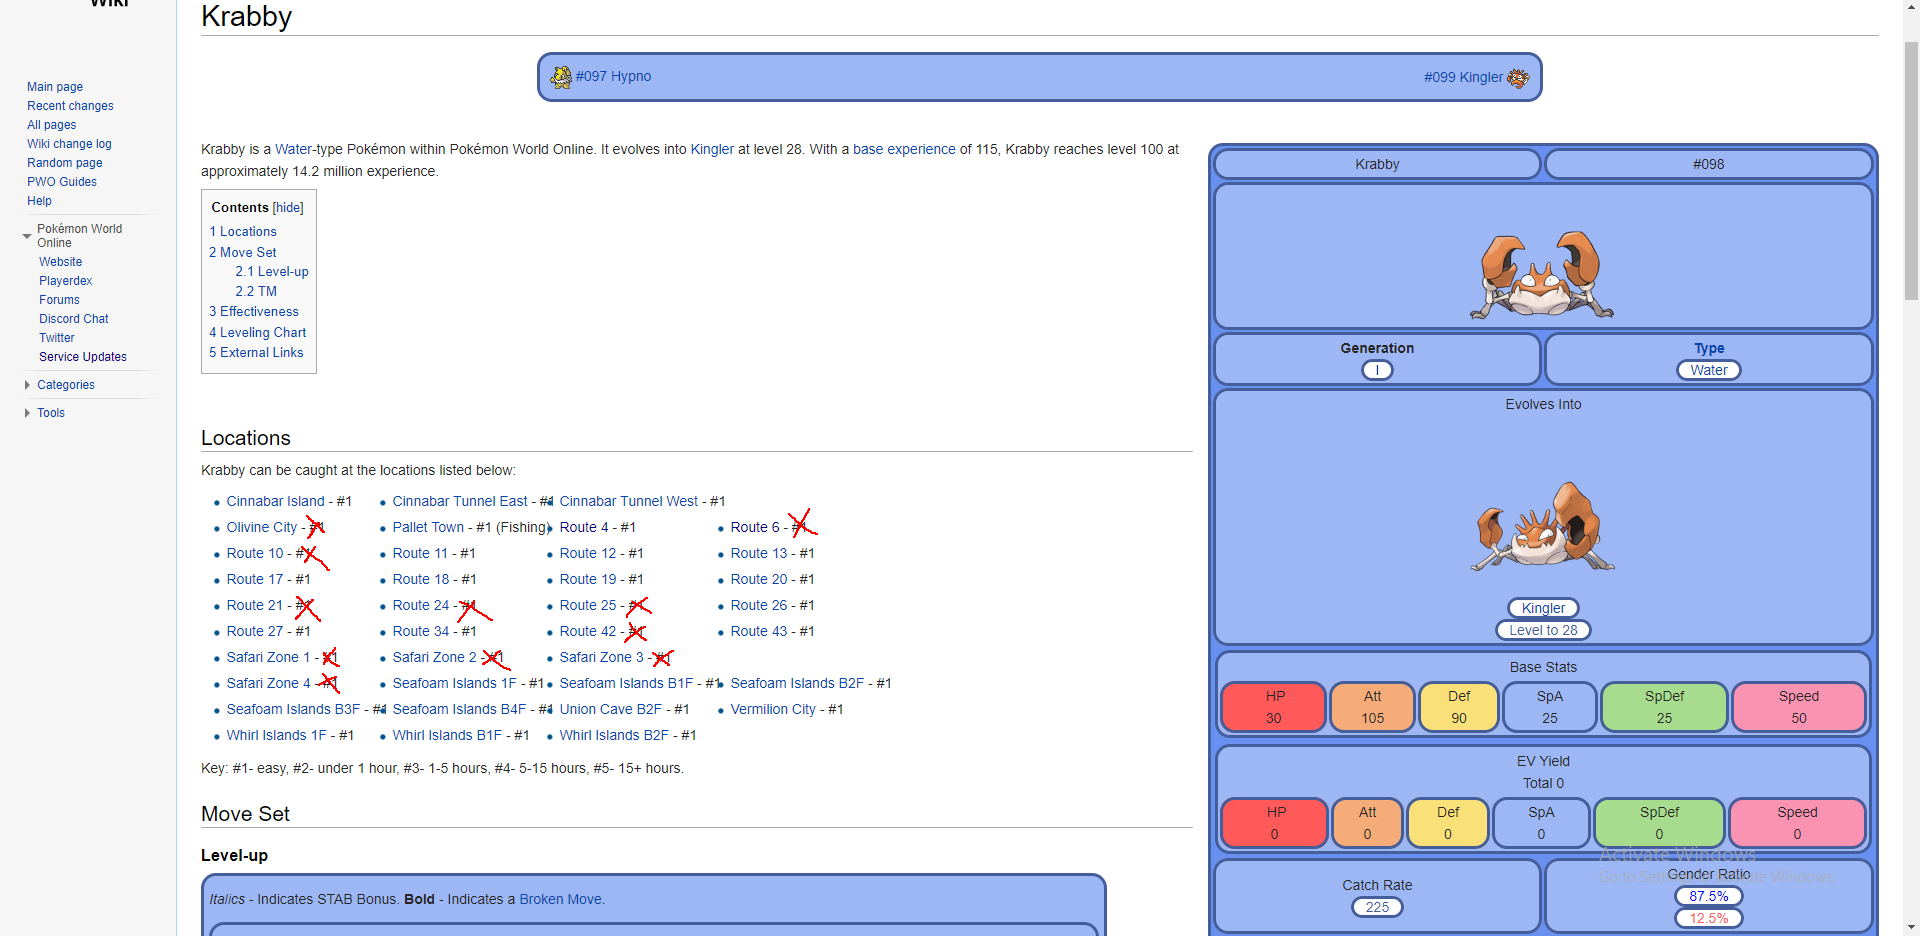Image resolution: width=1920 pixels, height=936 pixels.
Task: Open Union Cave B2F location
Action: (x=610, y=709)
